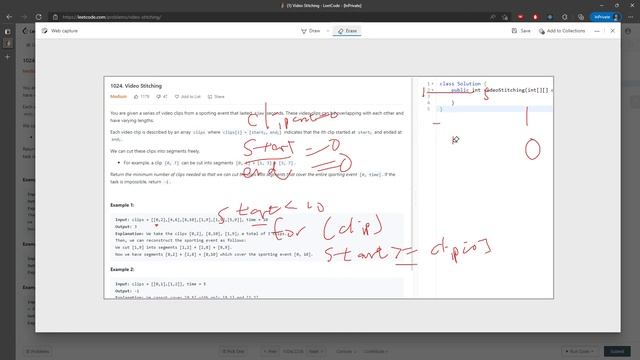Screen dimensions: 640x360
Task: Submit the solution with the Submit button
Action: pyautogui.click(x=617, y=351)
